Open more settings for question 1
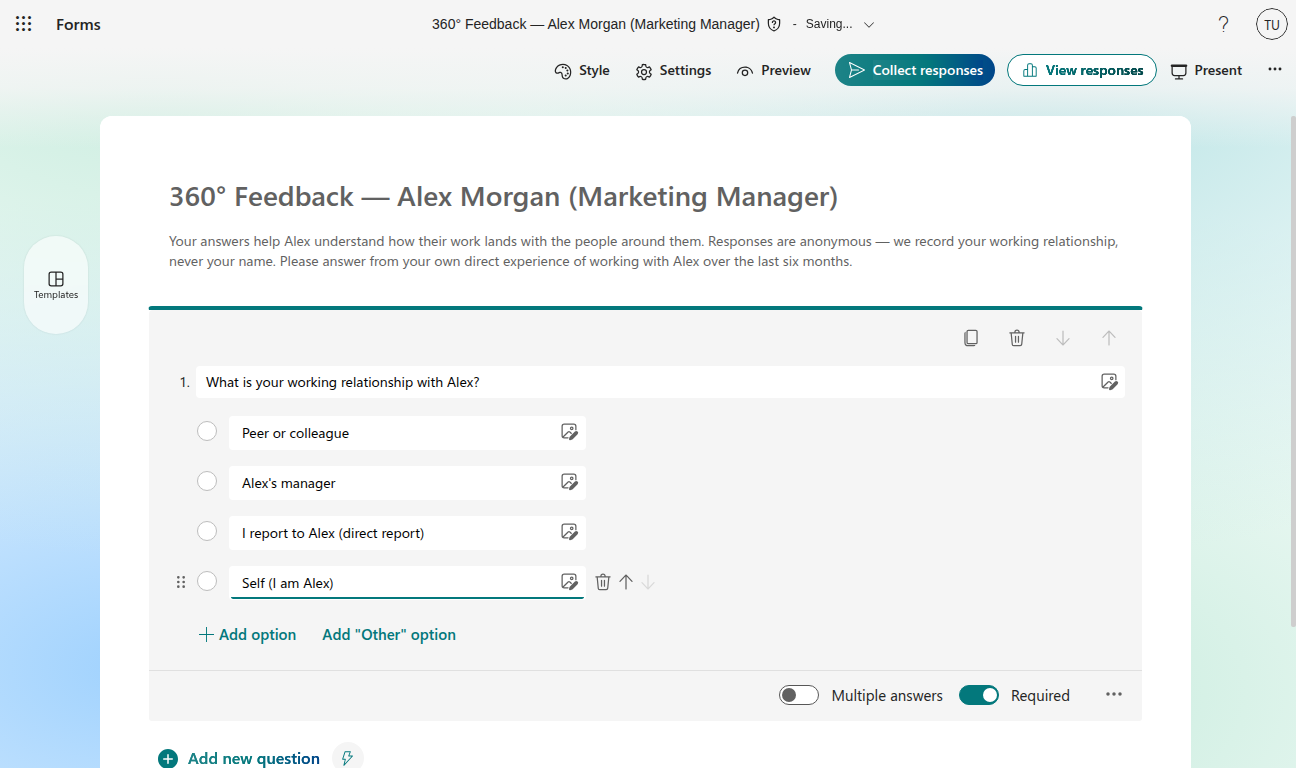Screen dimensions: 1296x768 [x=1114, y=695]
